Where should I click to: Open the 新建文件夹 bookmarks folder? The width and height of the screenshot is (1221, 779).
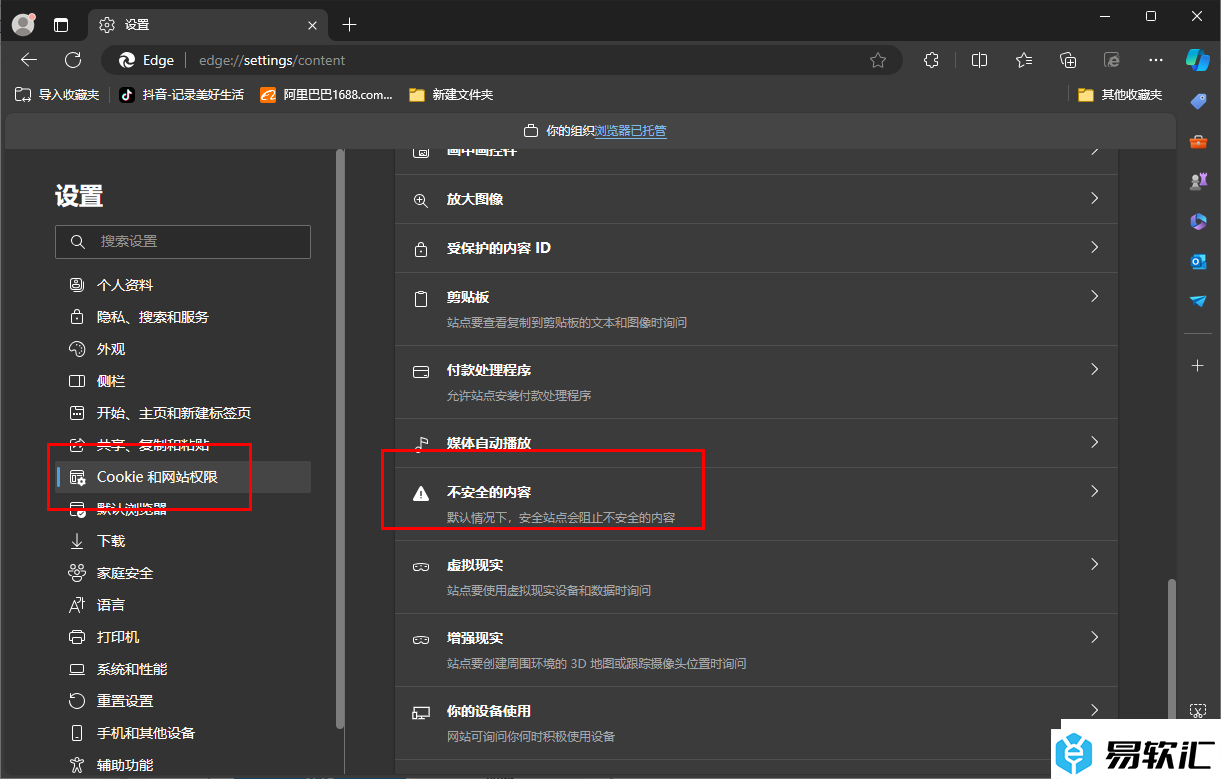[451, 95]
